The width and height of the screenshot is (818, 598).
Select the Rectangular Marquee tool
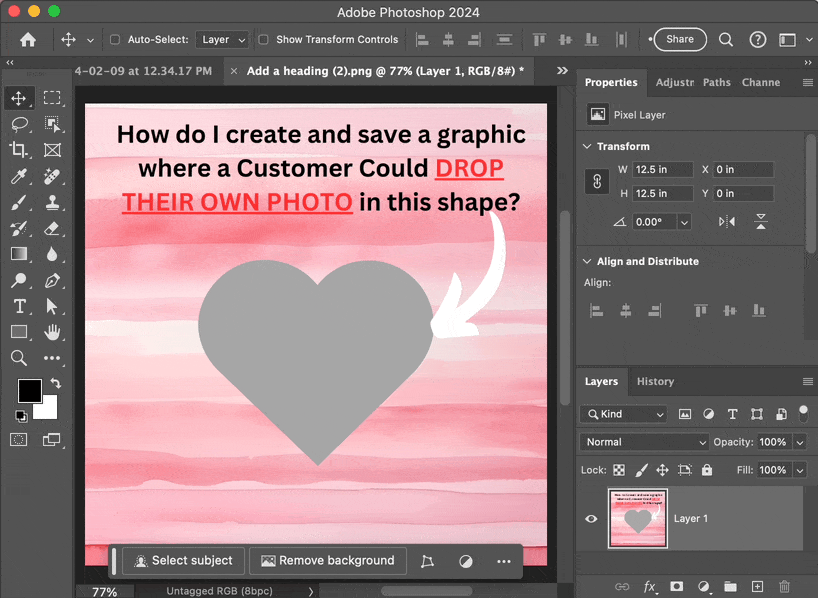pos(52,98)
